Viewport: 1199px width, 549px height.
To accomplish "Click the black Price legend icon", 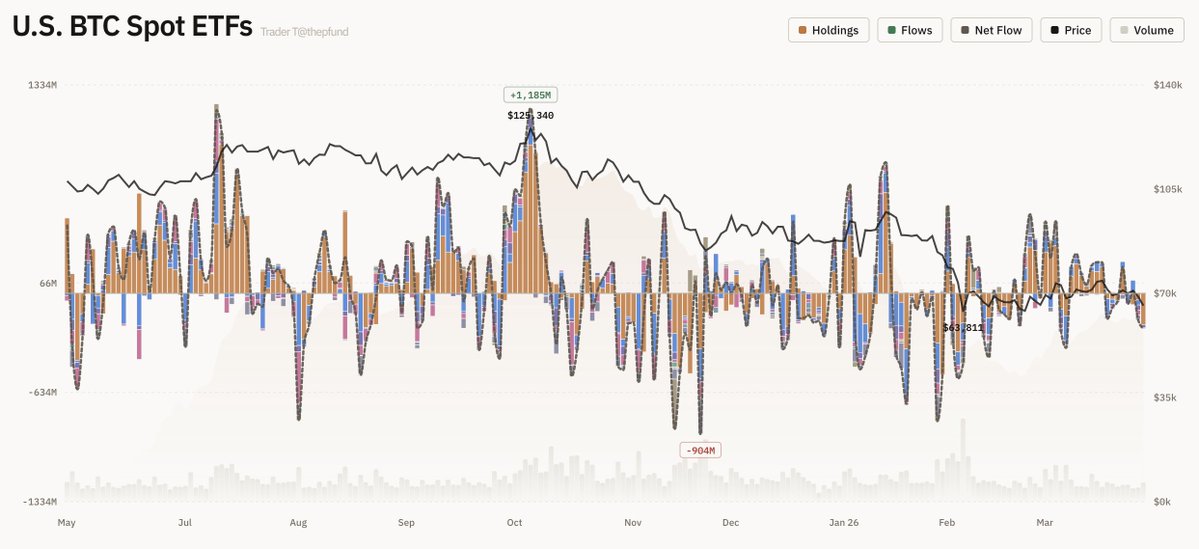I will pyautogui.click(x=1054, y=30).
